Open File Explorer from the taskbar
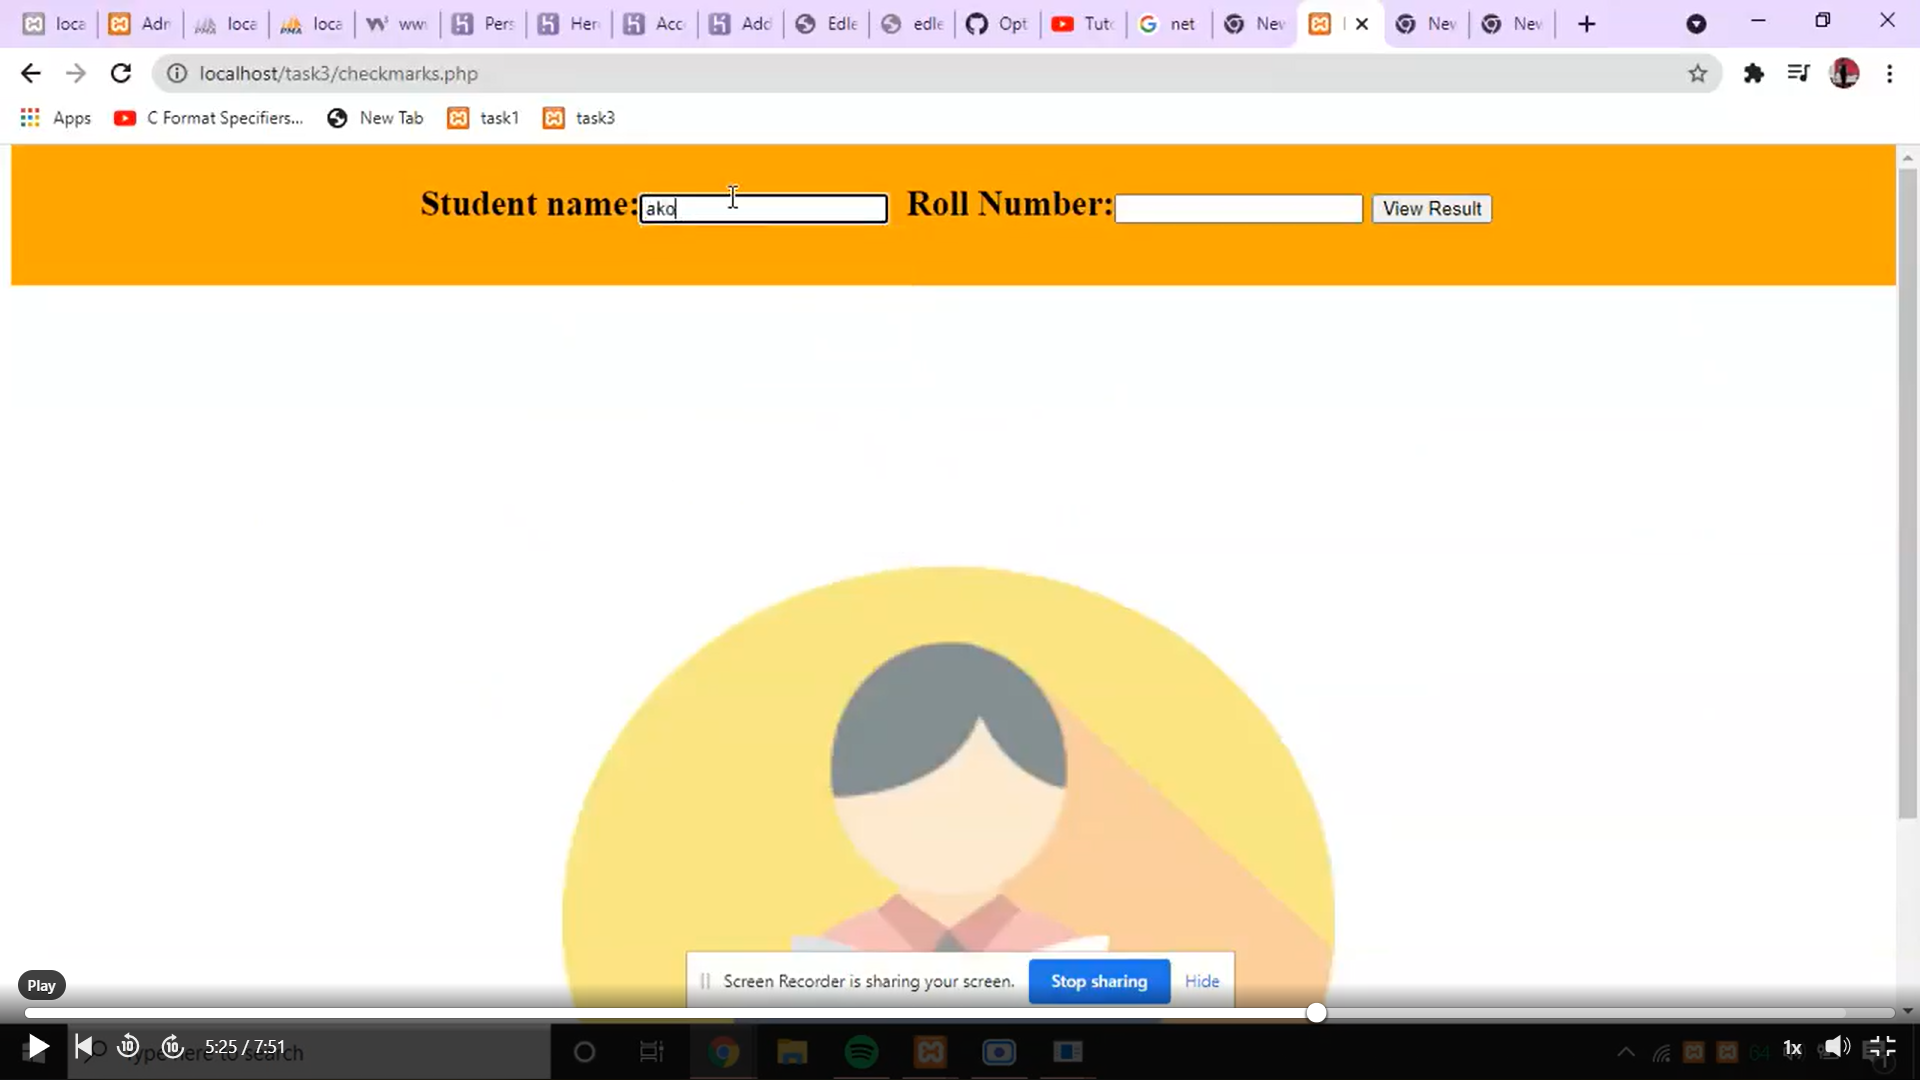1920x1080 pixels. [792, 1052]
